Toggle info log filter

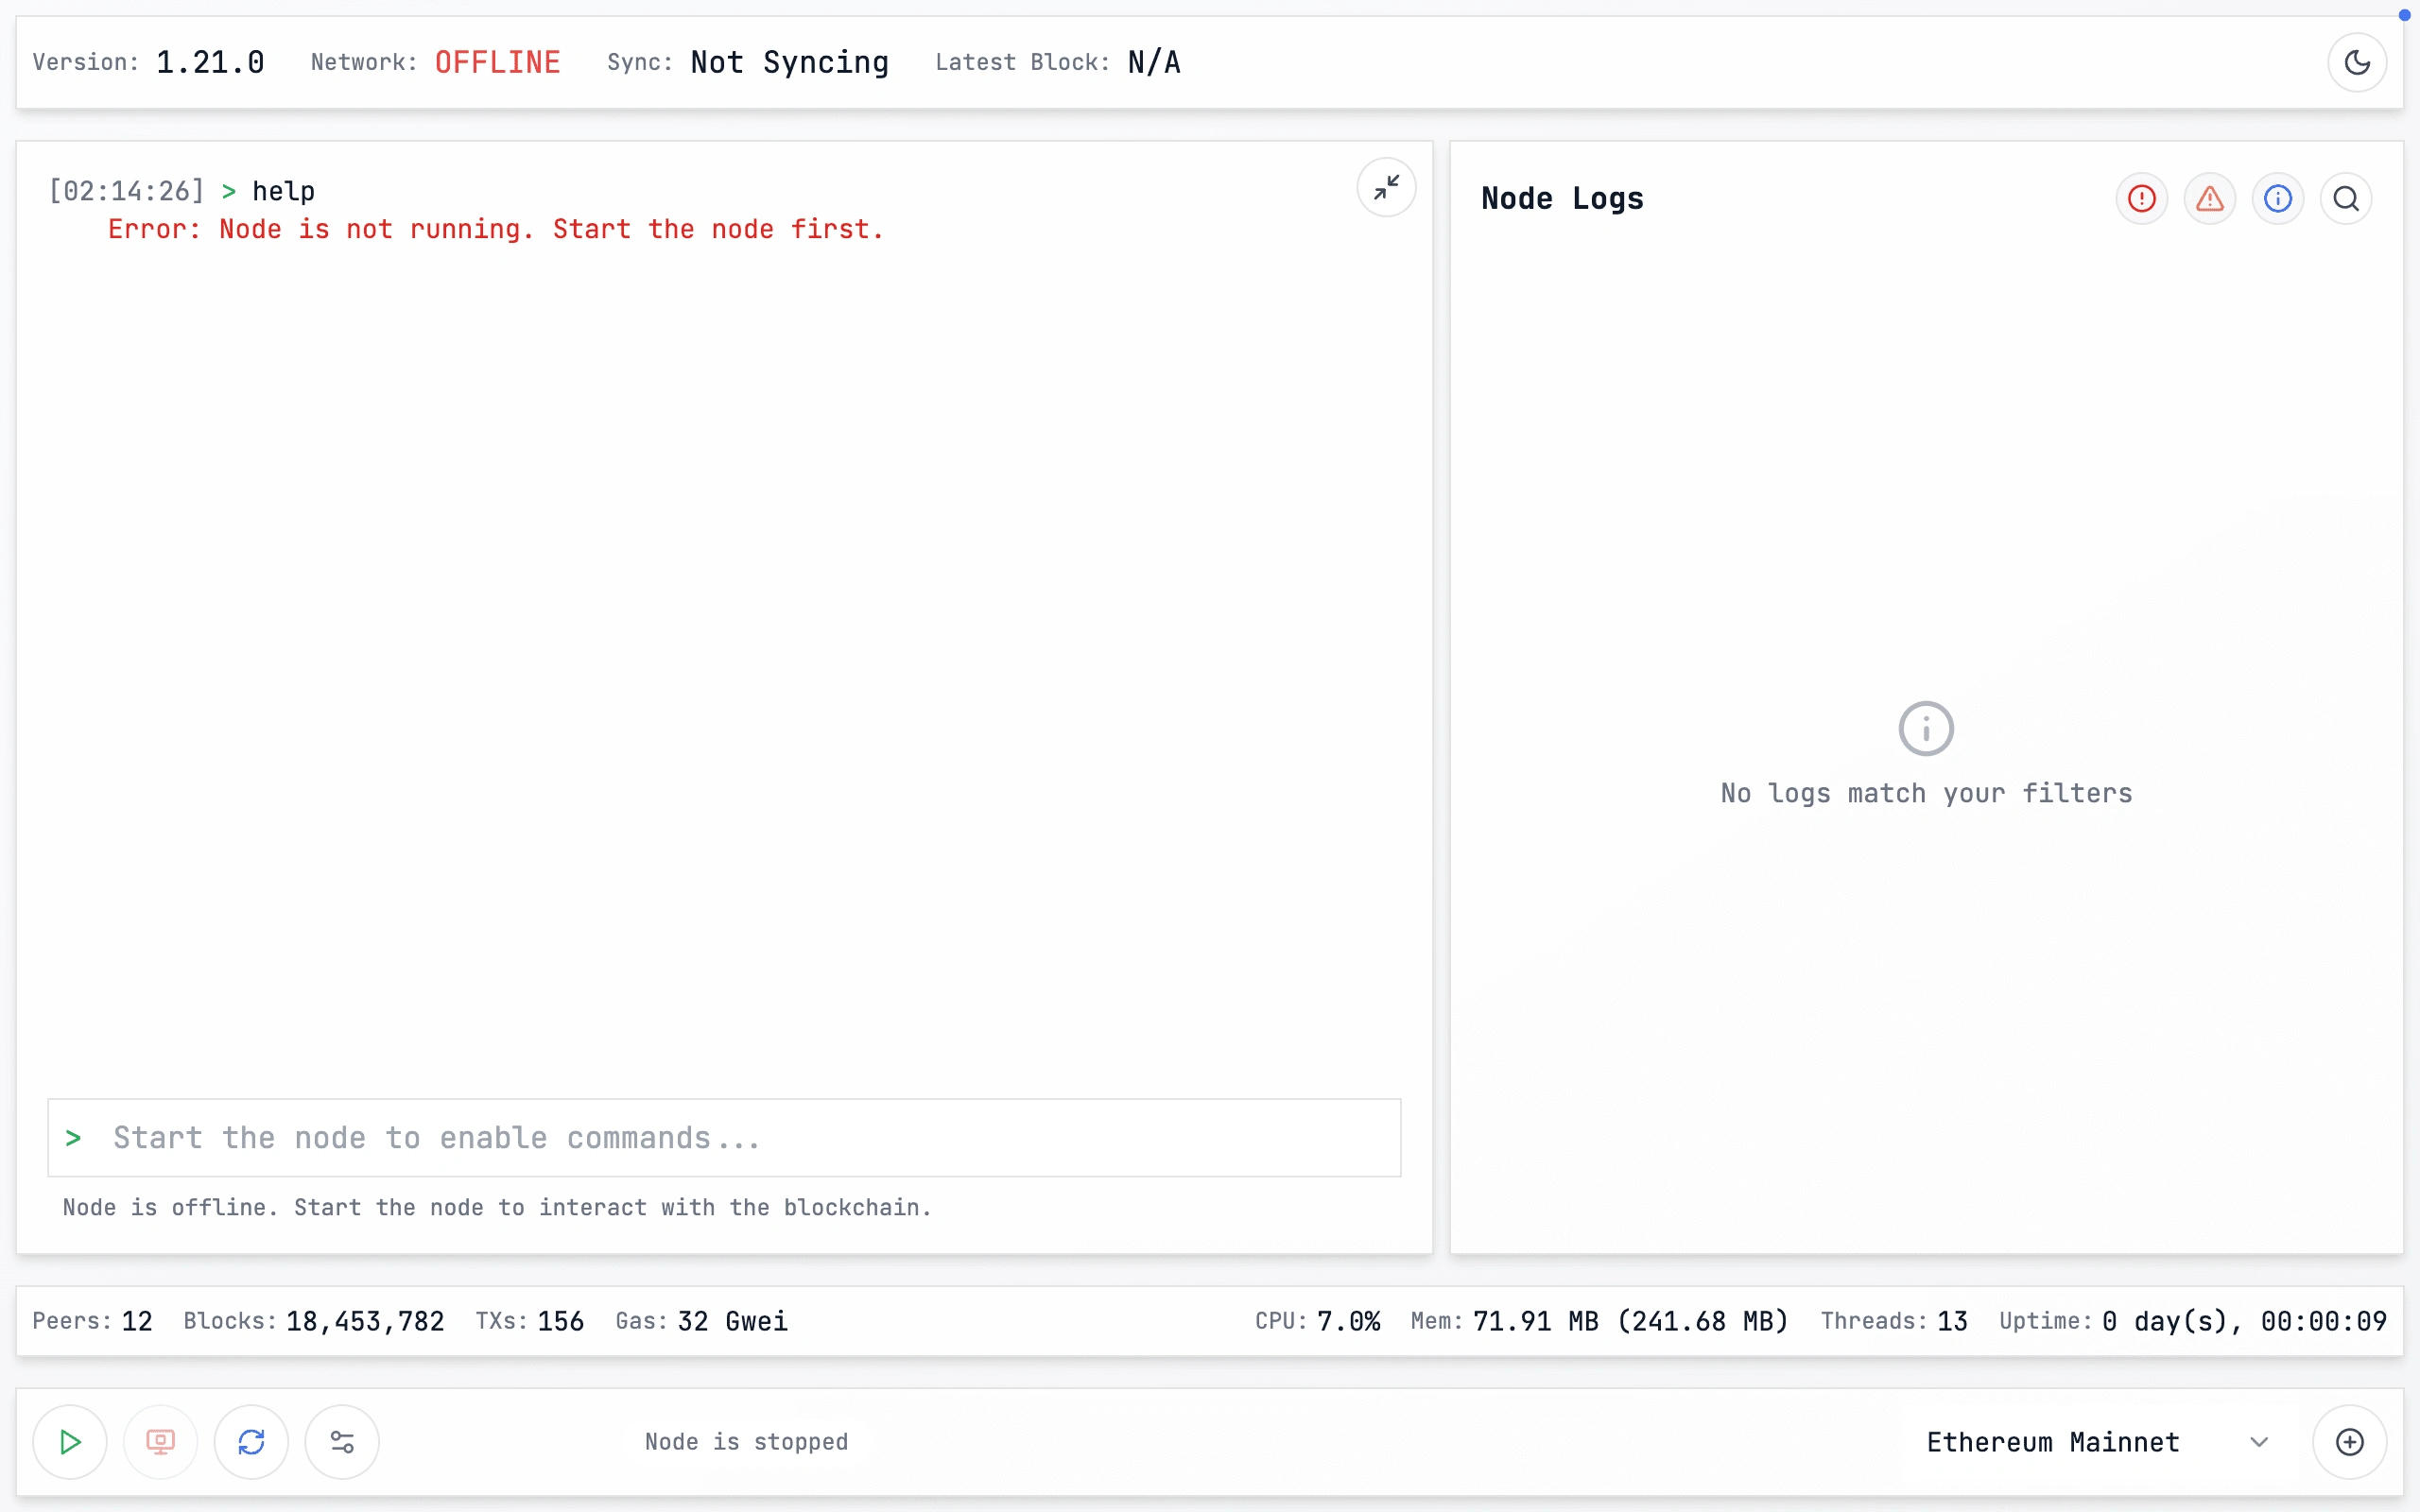pyautogui.click(x=2277, y=199)
